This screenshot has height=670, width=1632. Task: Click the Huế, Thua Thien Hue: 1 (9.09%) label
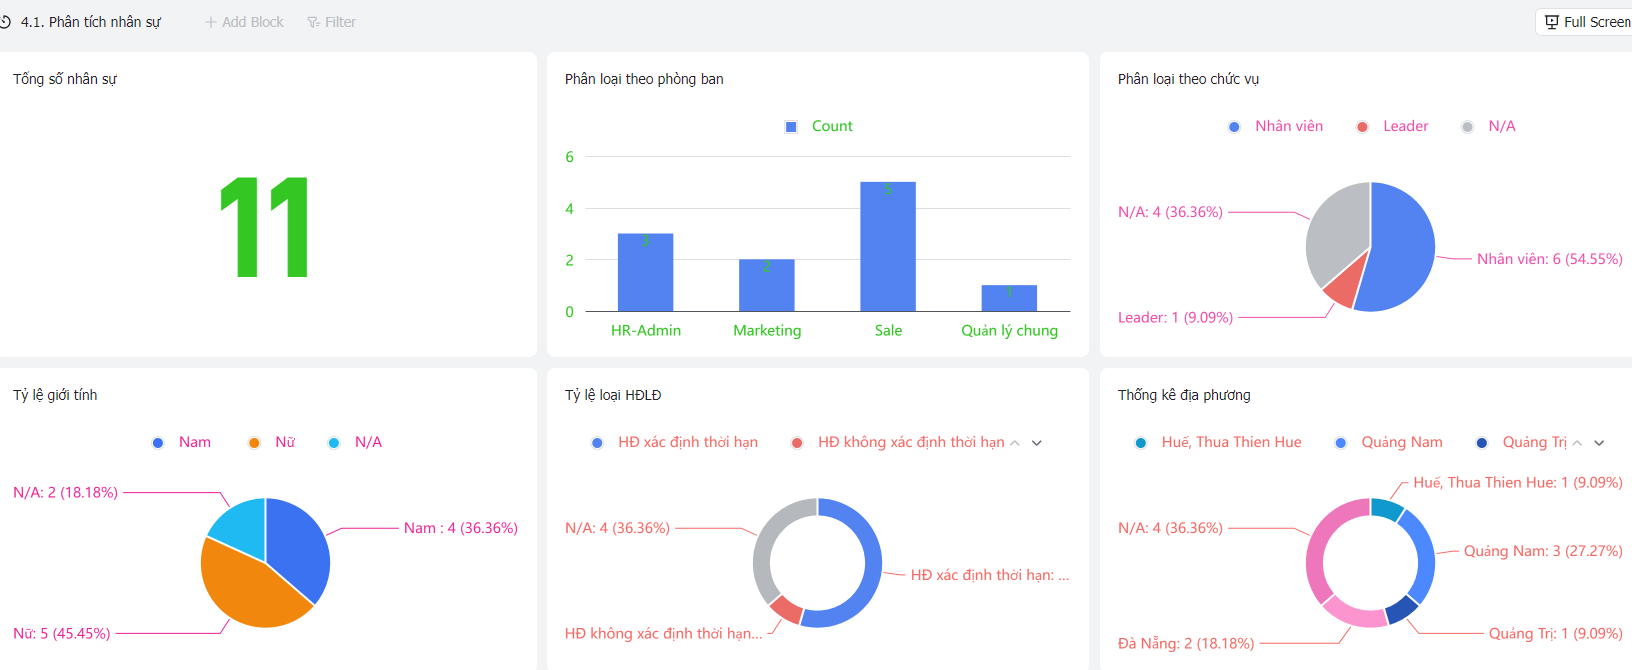point(1518,482)
